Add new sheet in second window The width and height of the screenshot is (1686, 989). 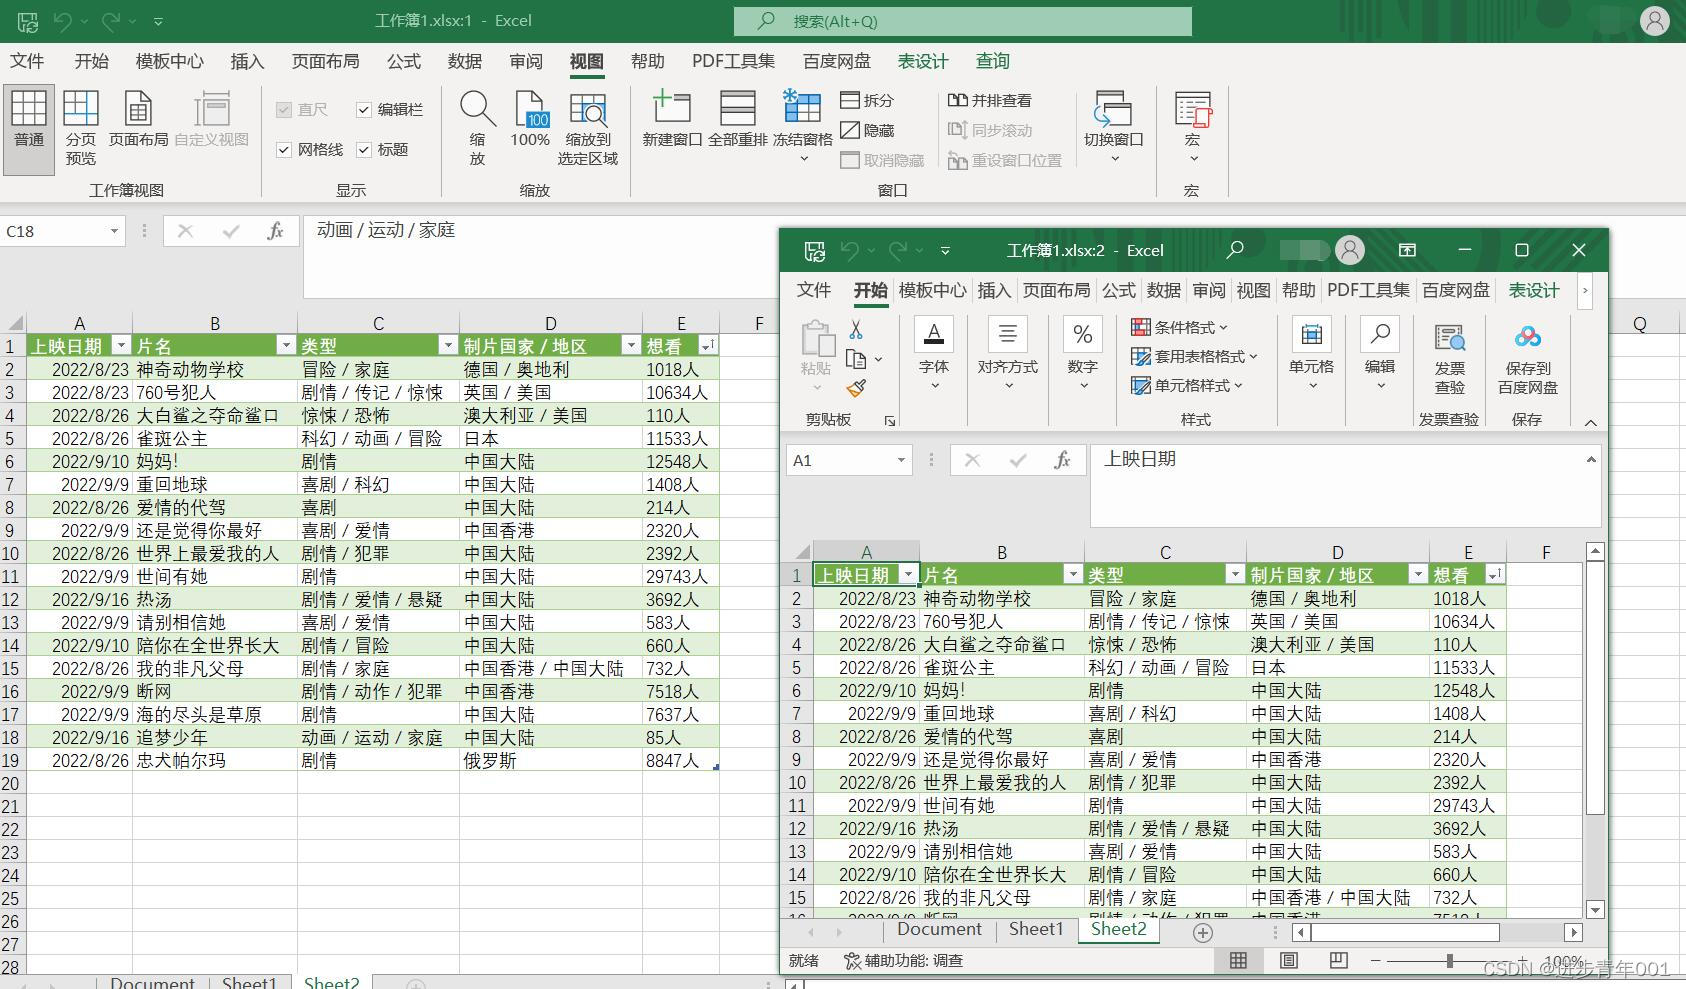coord(1203,932)
